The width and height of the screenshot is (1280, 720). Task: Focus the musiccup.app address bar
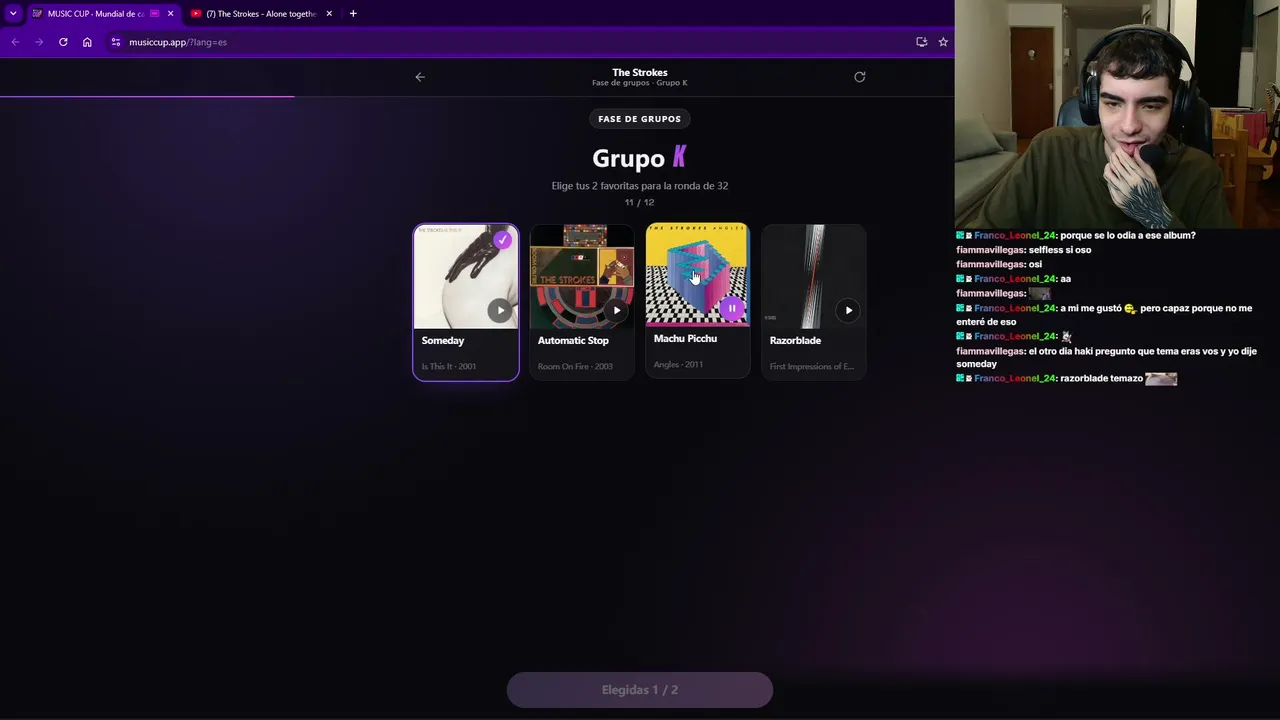coord(510,42)
